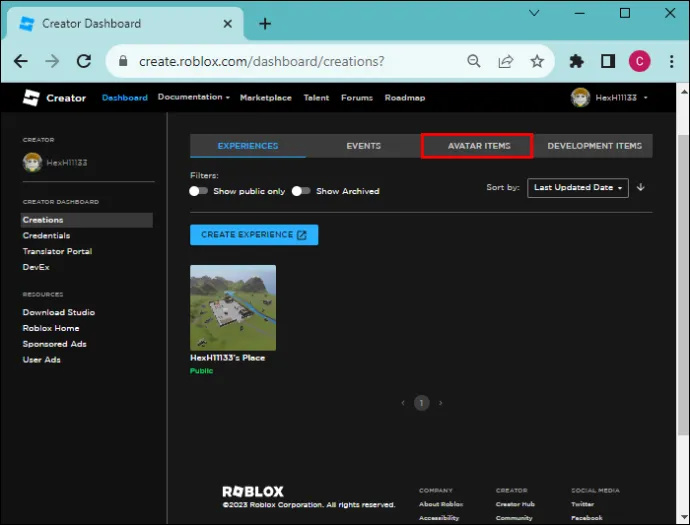The width and height of the screenshot is (690, 525).
Task: Open the HexH11133 account dropdown arrow
Action: 646,98
